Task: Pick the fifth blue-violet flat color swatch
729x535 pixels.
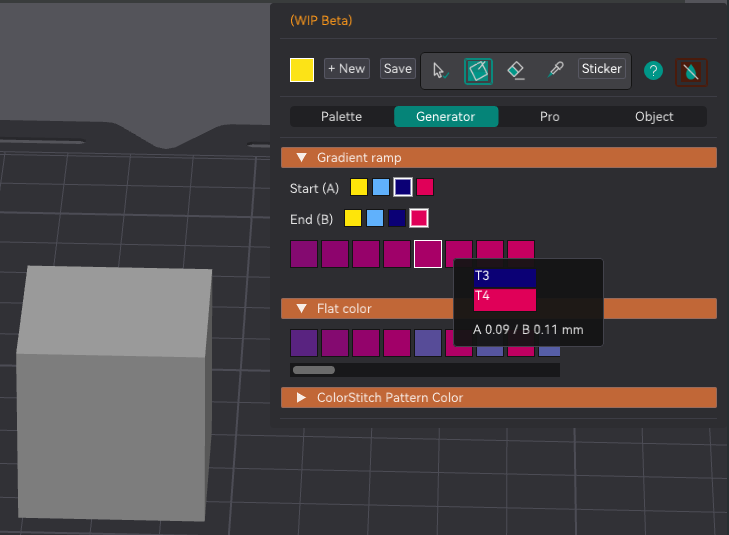Action: (x=428, y=343)
